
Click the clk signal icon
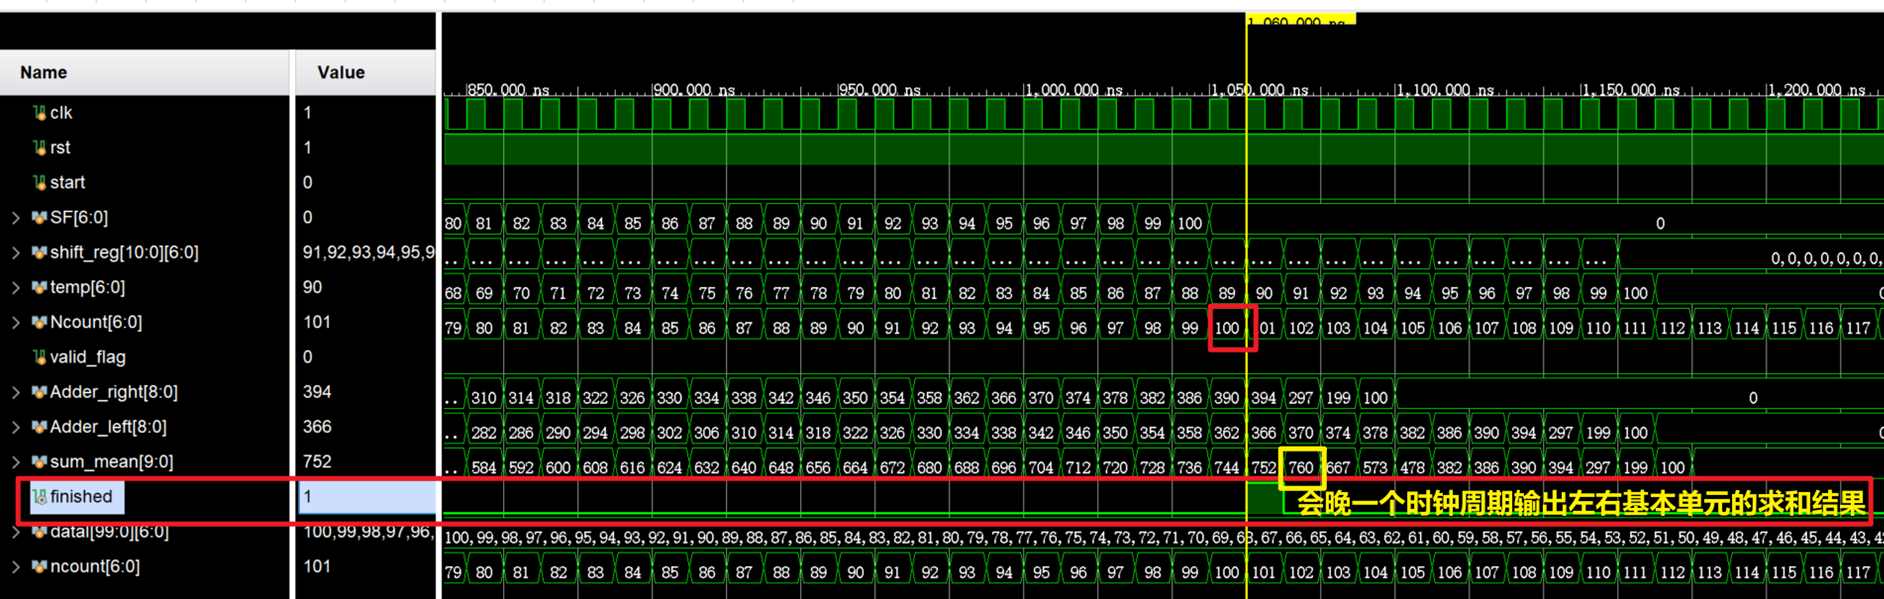tap(39, 113)
